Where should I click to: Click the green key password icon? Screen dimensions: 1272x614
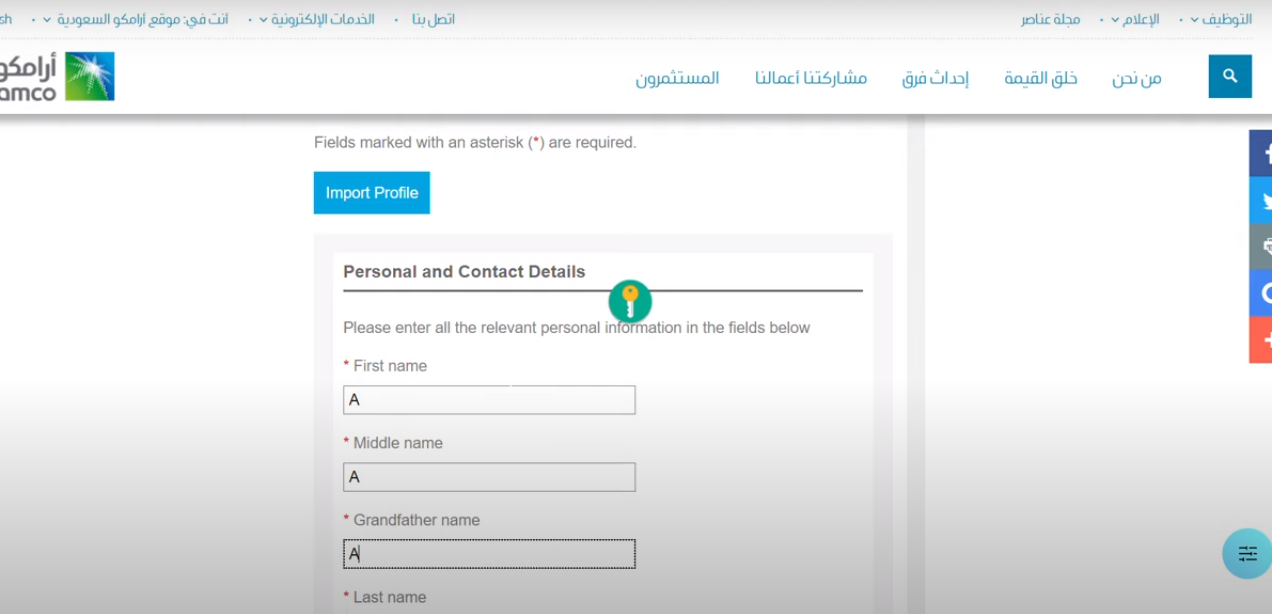coord(630,301)
